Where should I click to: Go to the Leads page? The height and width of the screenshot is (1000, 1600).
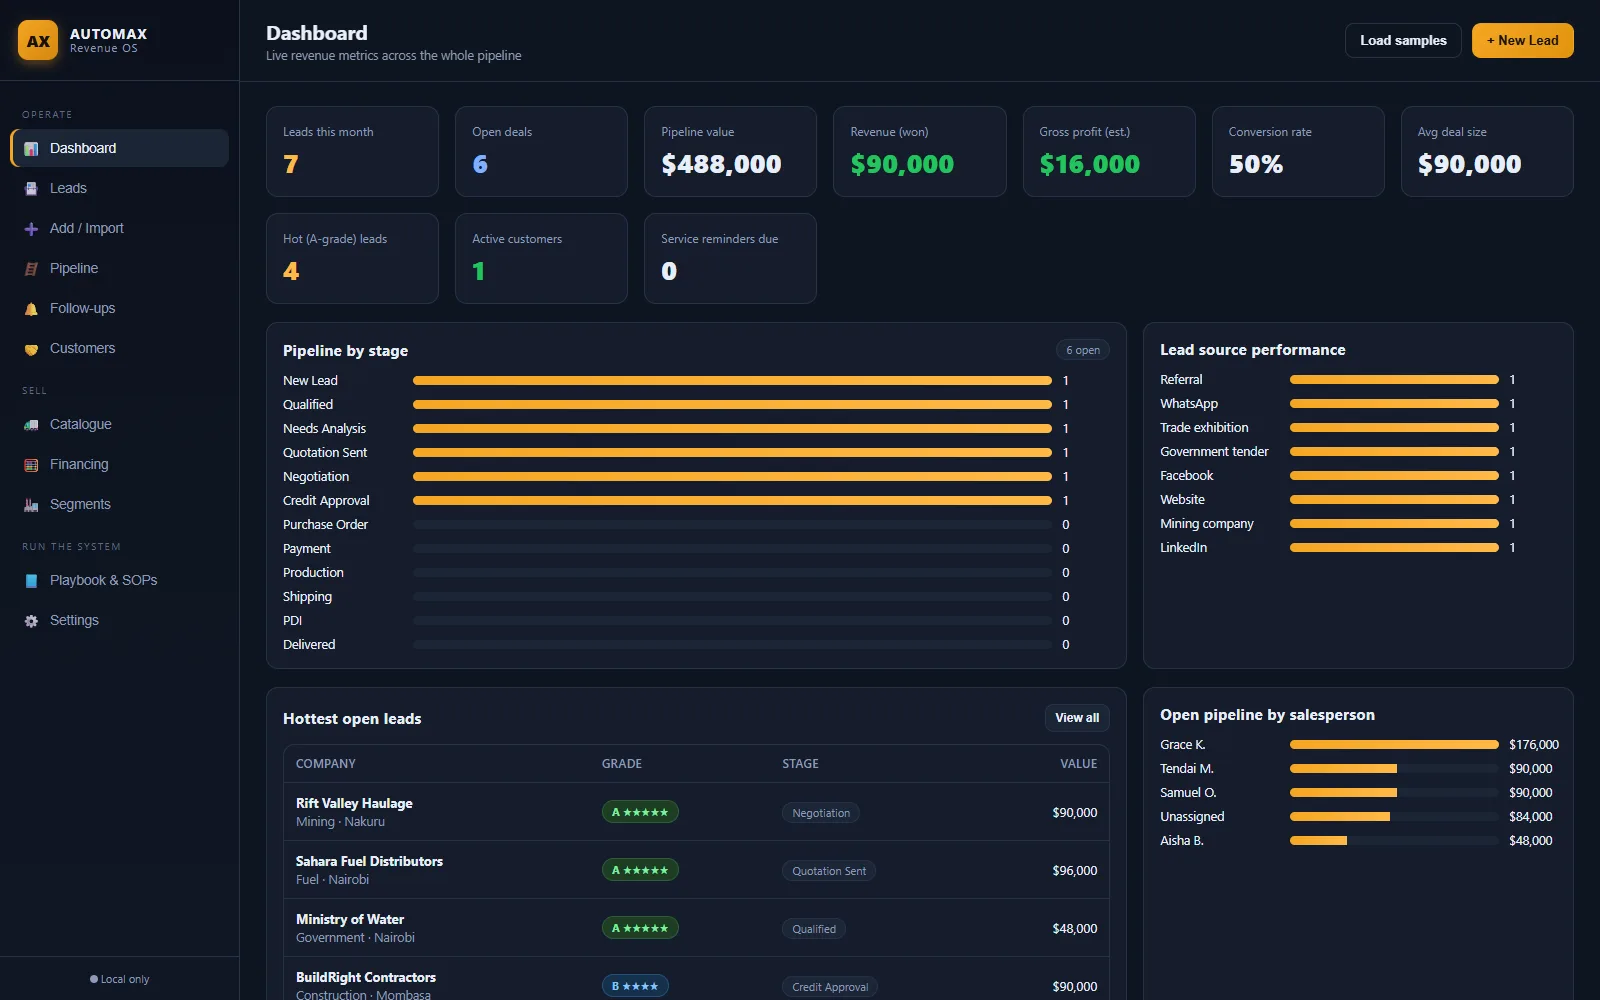point(119,188)
